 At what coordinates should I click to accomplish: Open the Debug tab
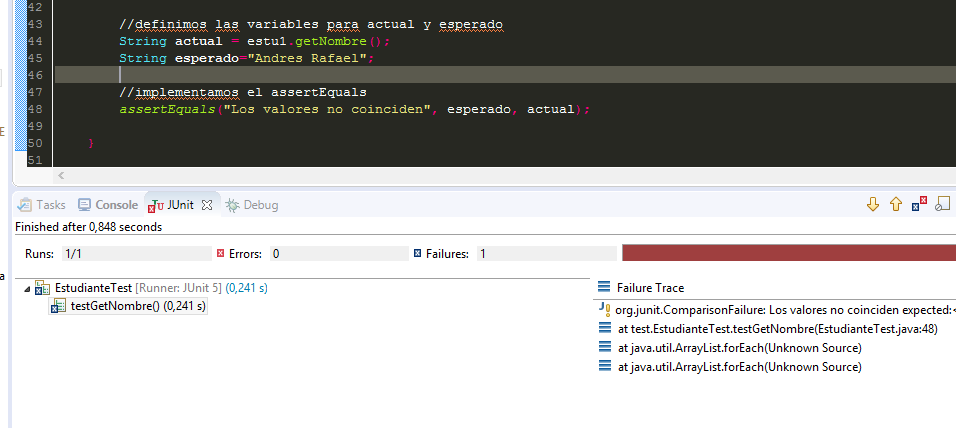[251, 205]
